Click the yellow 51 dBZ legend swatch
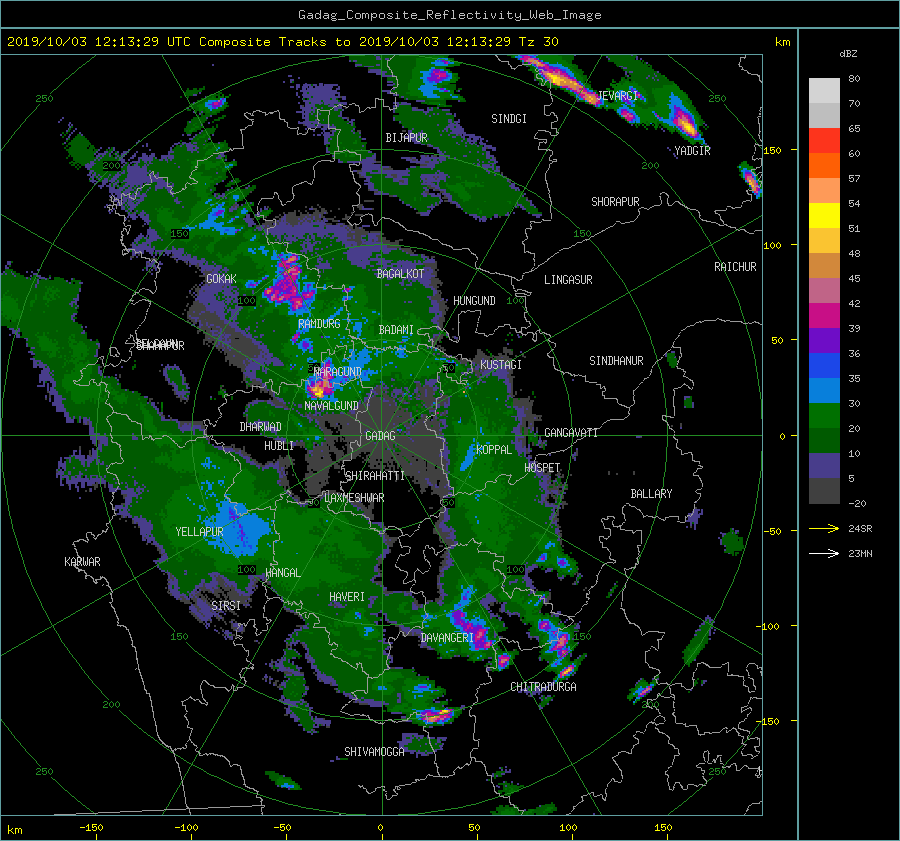 [x=824, y=216]
